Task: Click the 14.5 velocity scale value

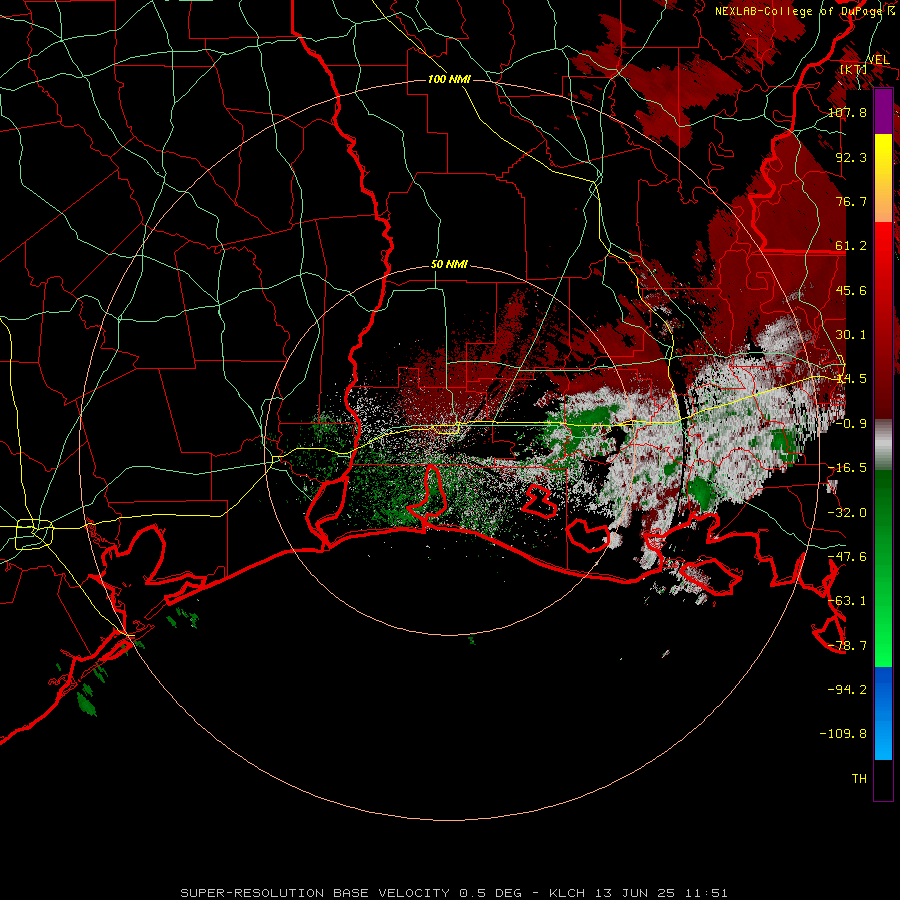Action: [851, 379]
